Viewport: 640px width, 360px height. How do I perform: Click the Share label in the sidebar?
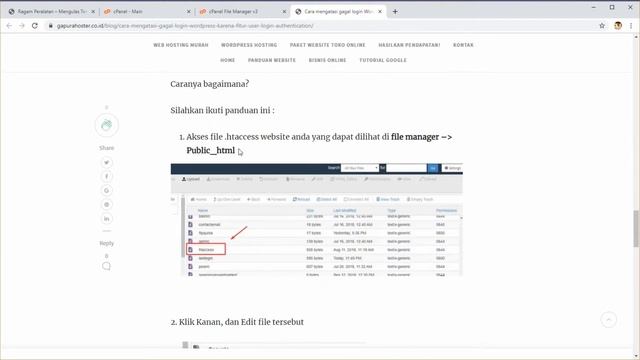click(x=107, y=148)
